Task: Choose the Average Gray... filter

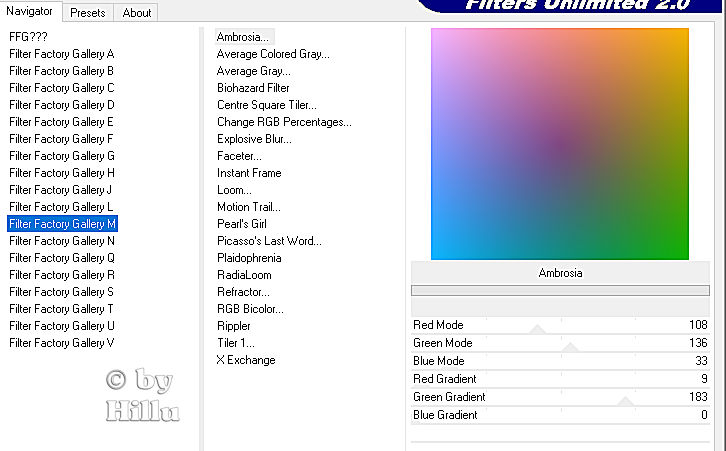Action: 254,71
